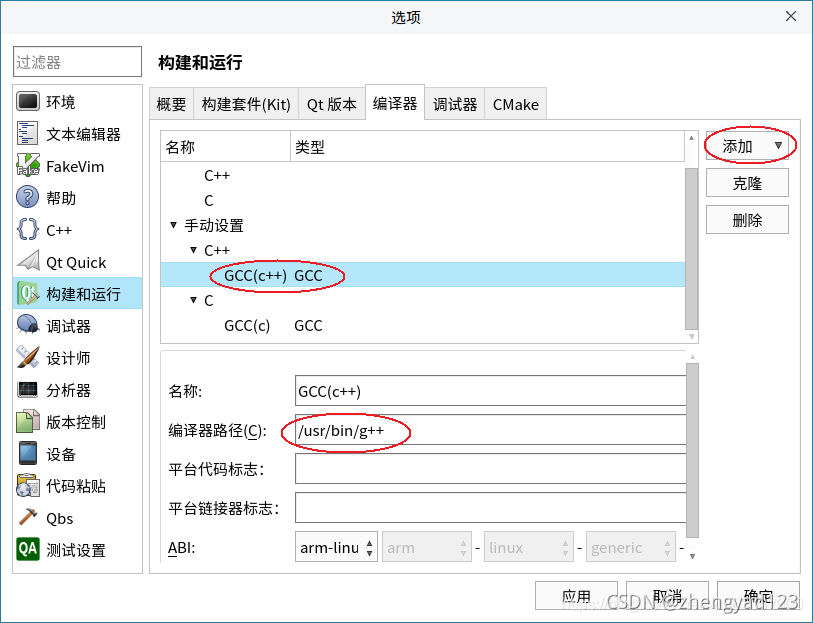
Task: Click the compiler list vertical scrollbar
Action: tap(691, 249)
